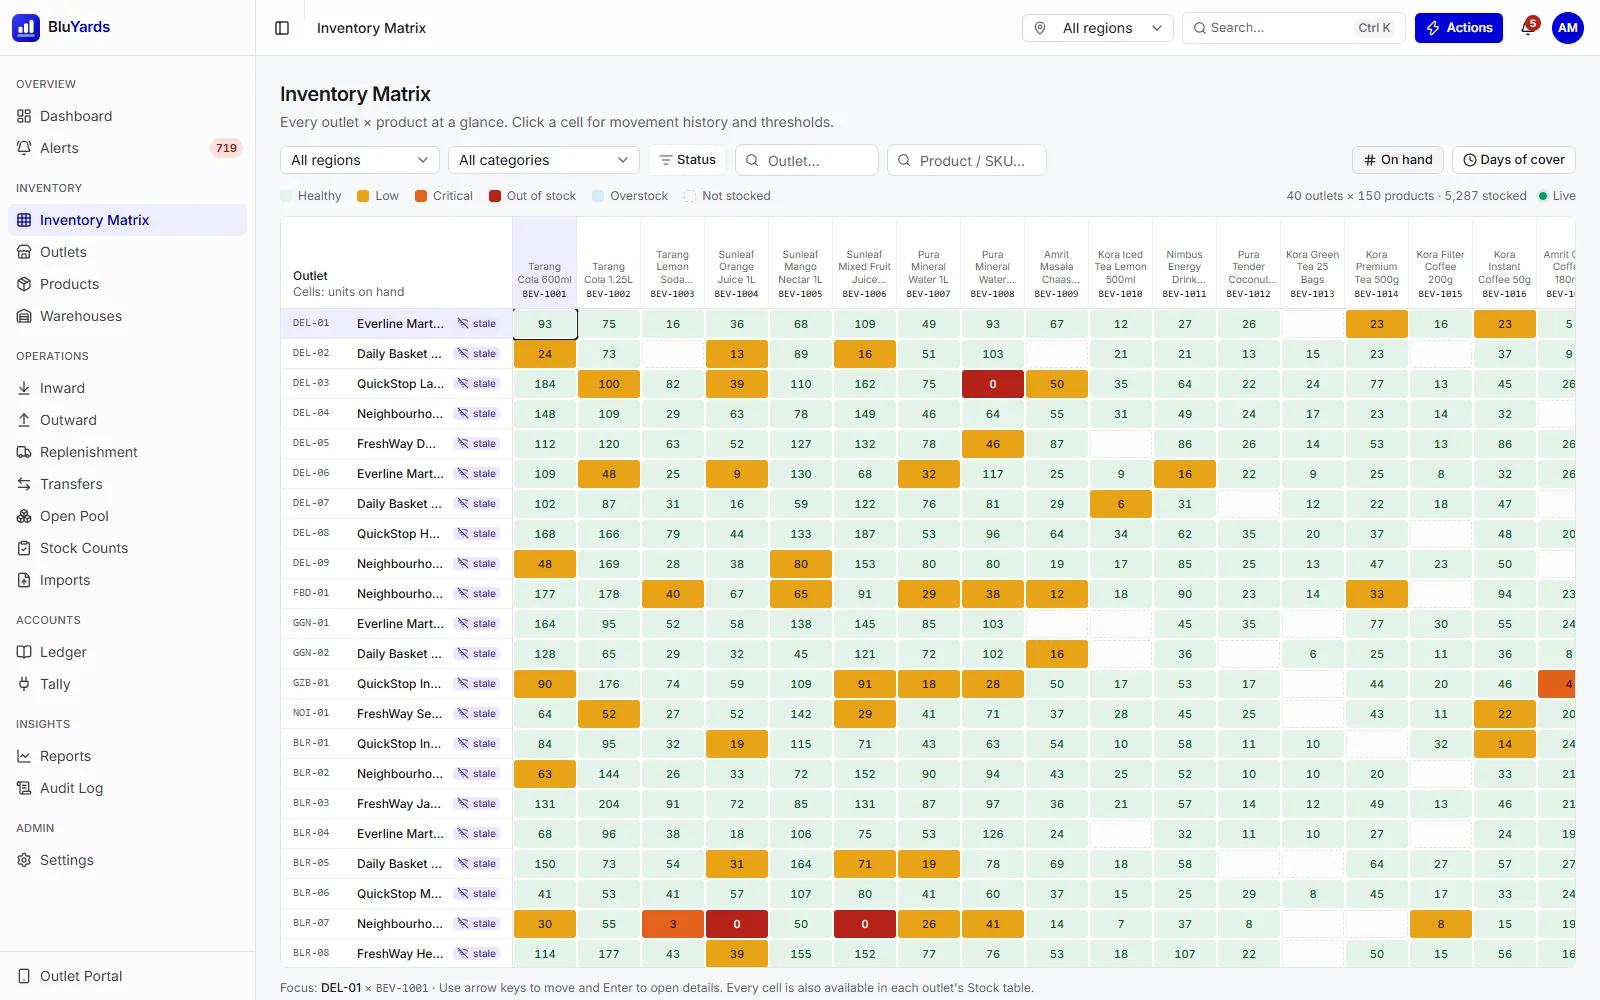Viewport: 1600px width, 1000px height.
Task: Open the AM user avatar
Action: 1568,28
